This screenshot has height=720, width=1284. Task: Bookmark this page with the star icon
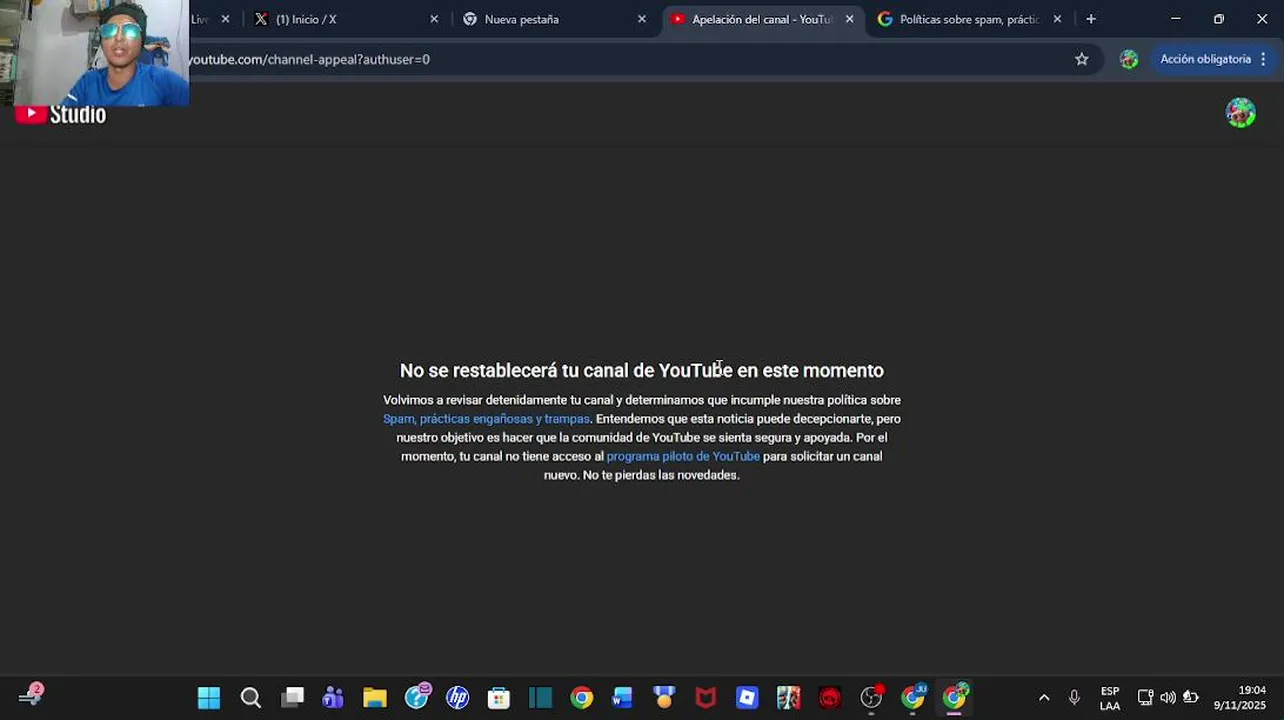(1082, 59)
